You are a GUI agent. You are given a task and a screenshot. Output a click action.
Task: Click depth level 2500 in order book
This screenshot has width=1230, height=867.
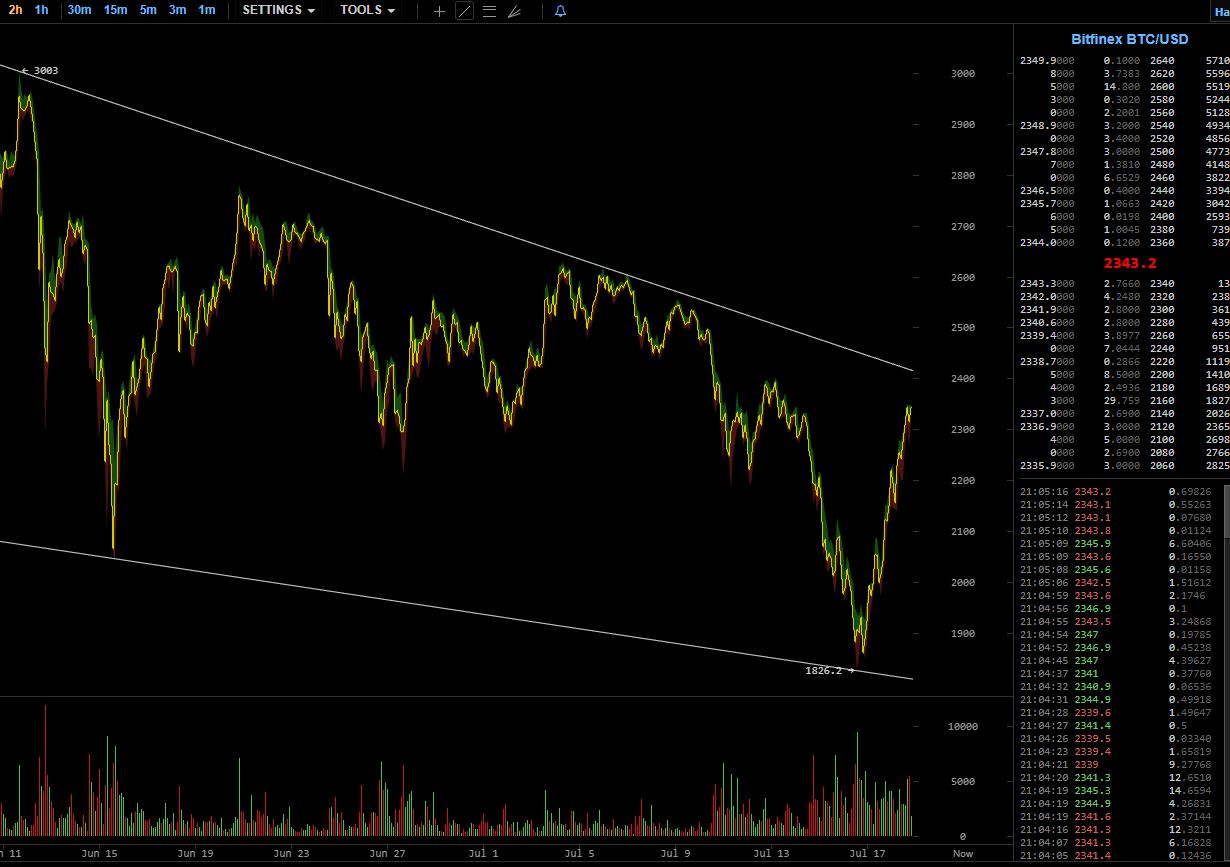pos(1162,152)
